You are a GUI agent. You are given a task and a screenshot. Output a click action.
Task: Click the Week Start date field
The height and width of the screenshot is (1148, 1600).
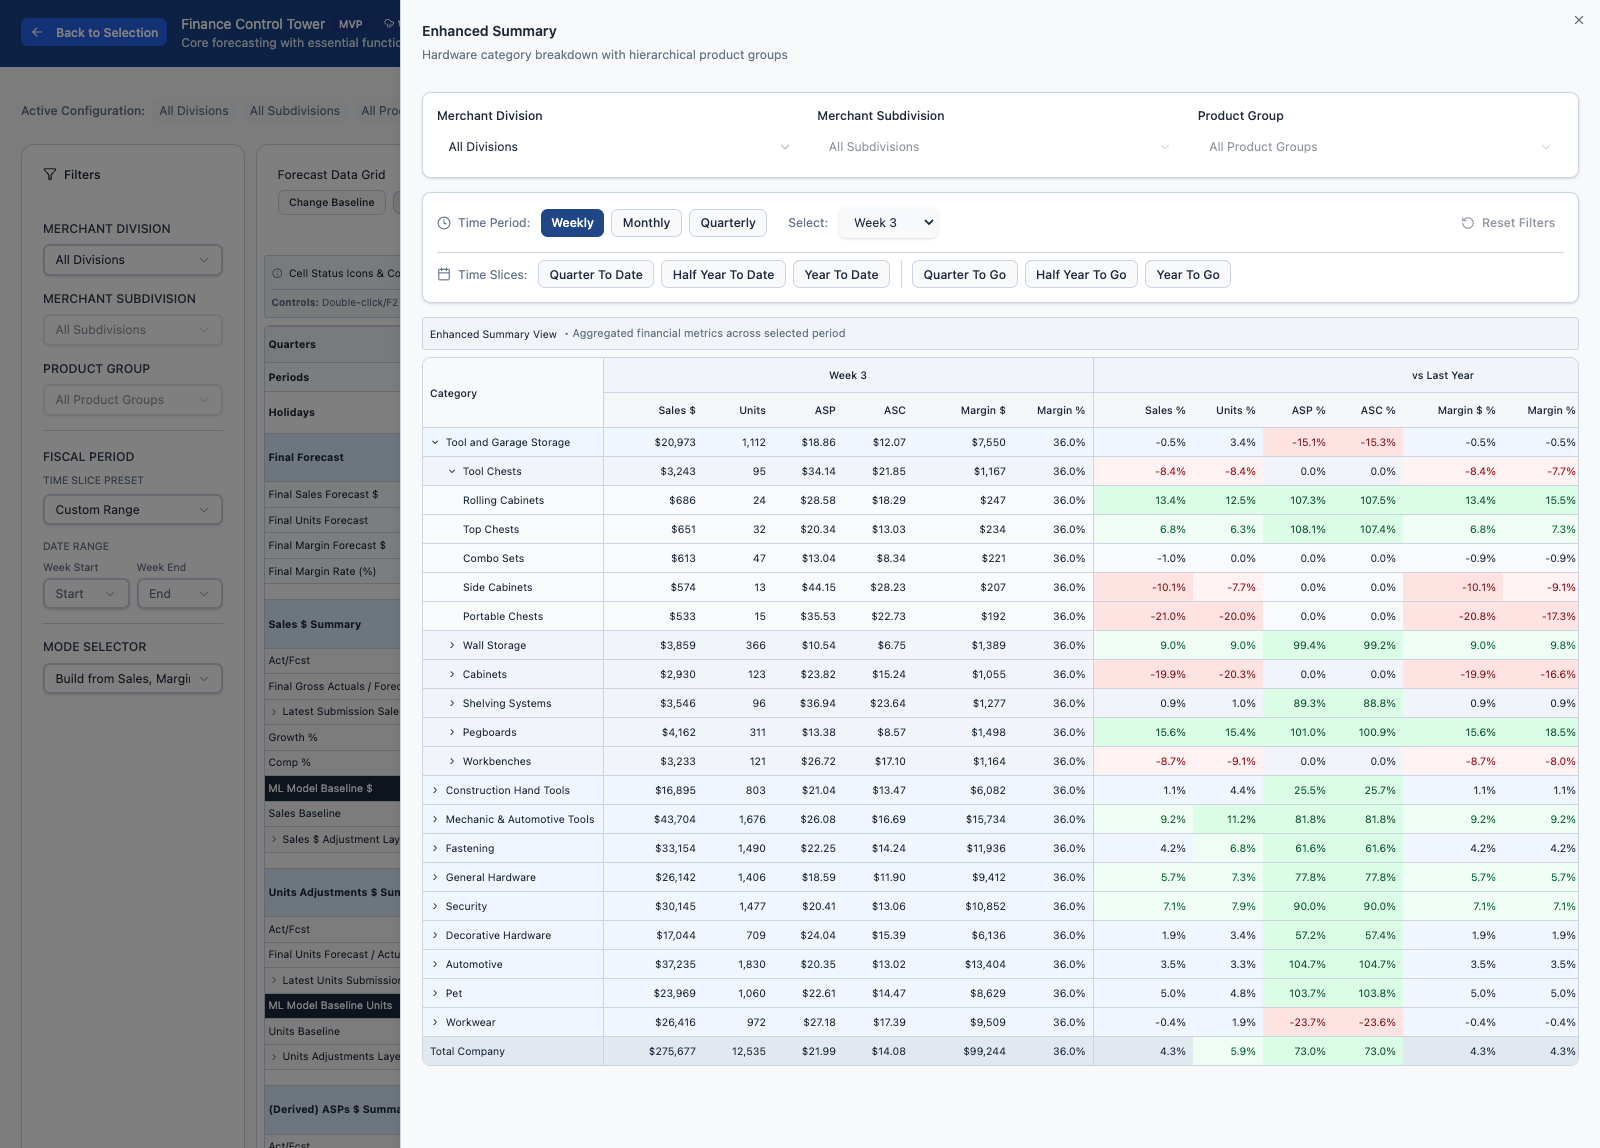[85, 593]
